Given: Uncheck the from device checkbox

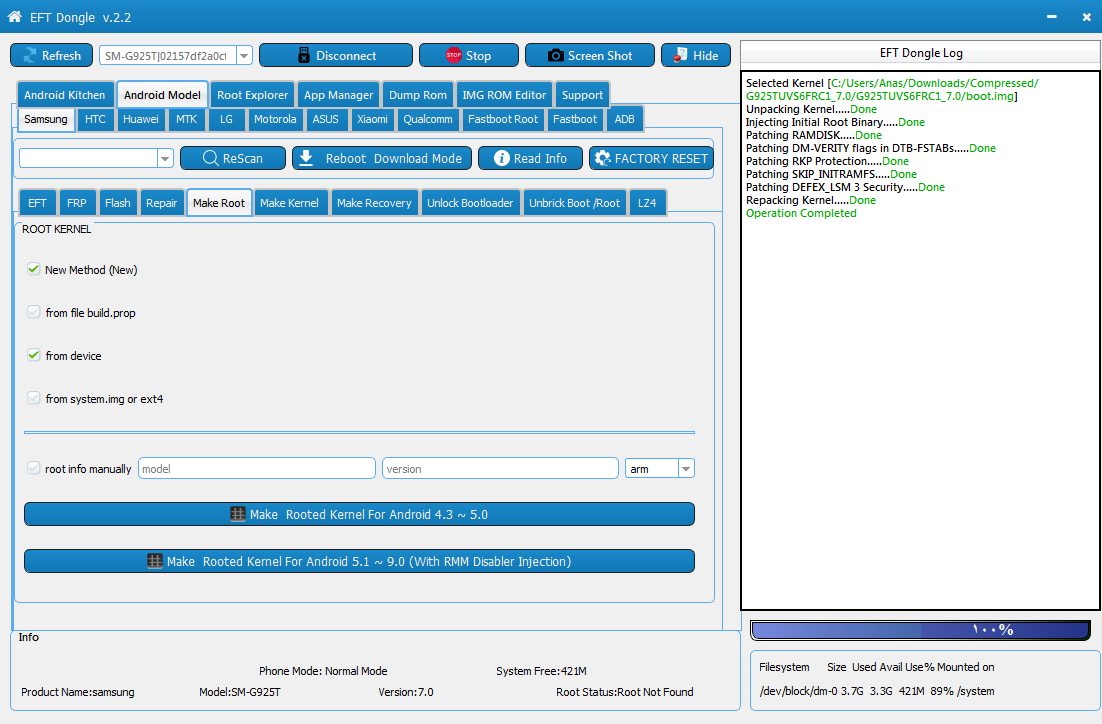Looking at the screenshot, I should point(33,355).
